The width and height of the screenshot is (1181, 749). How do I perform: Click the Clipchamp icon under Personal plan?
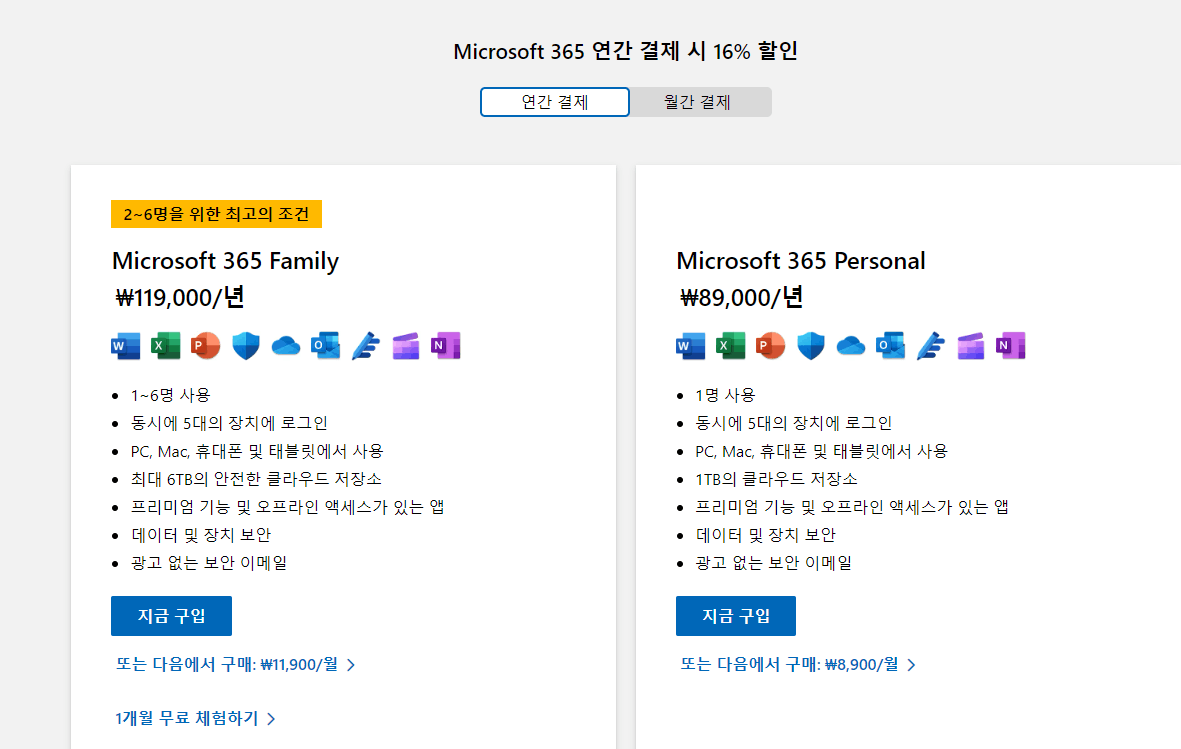970,346
